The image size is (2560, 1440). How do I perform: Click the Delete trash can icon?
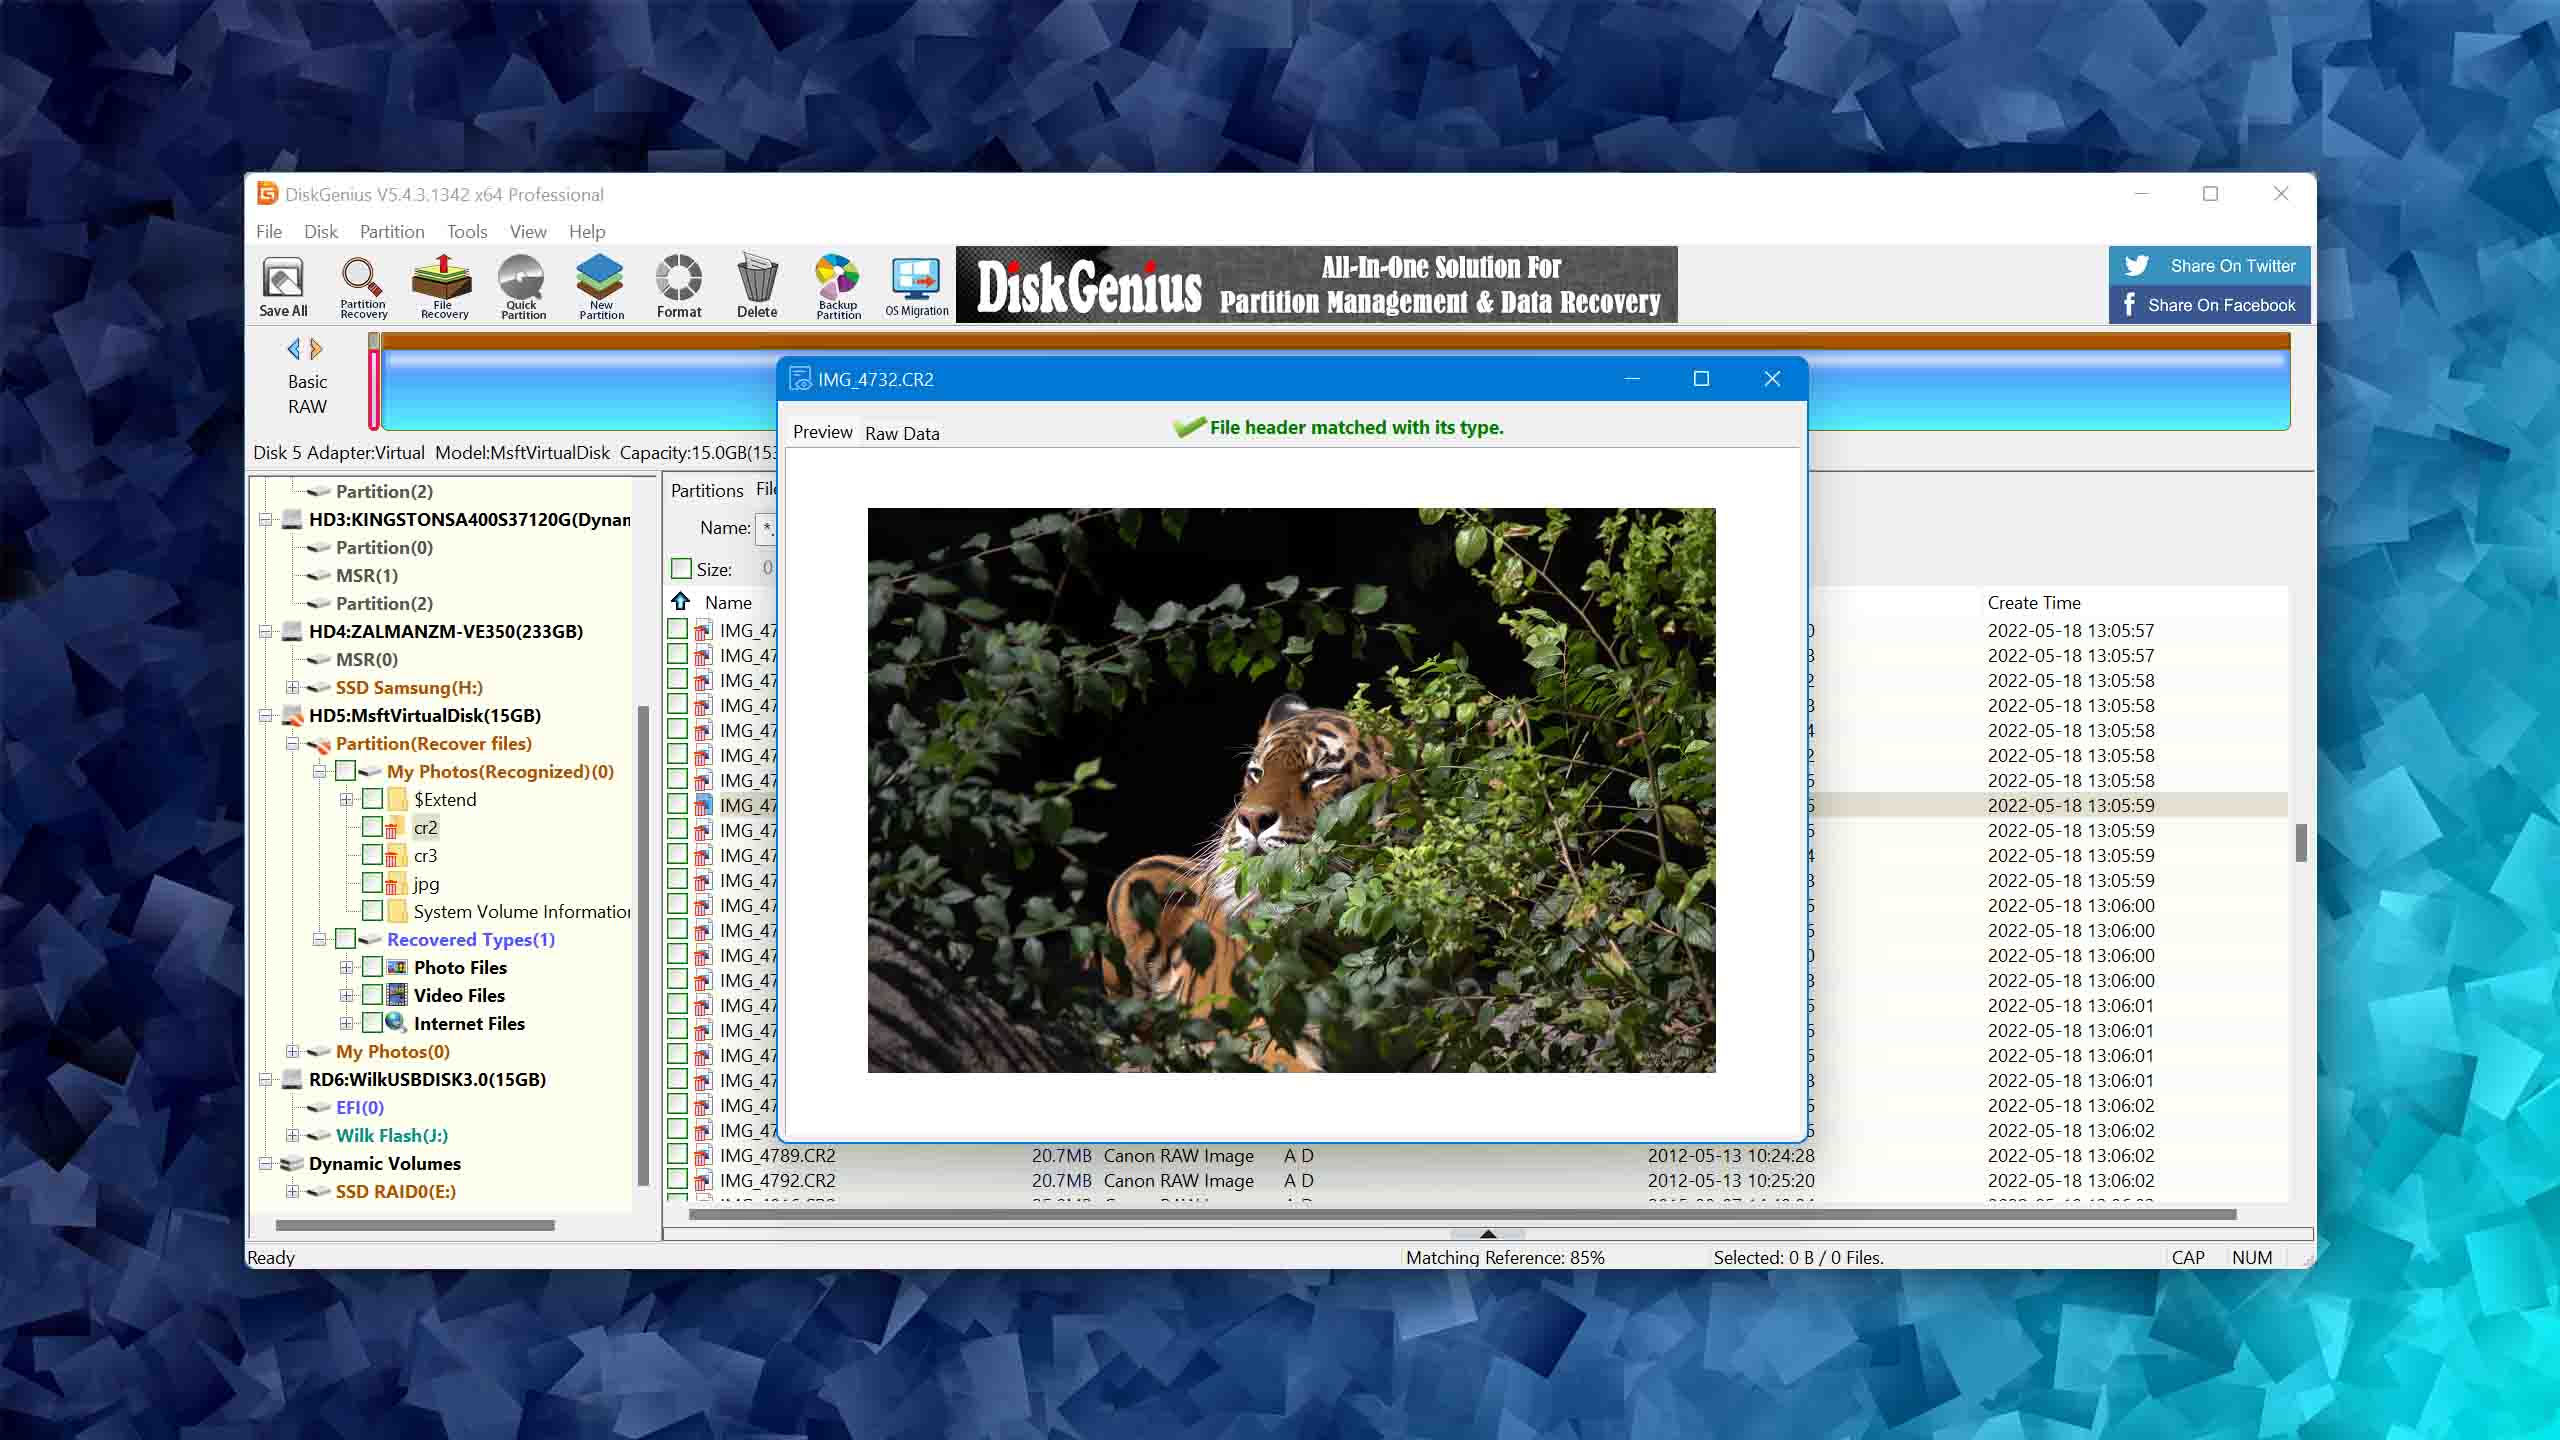click(x=757, y=286)
